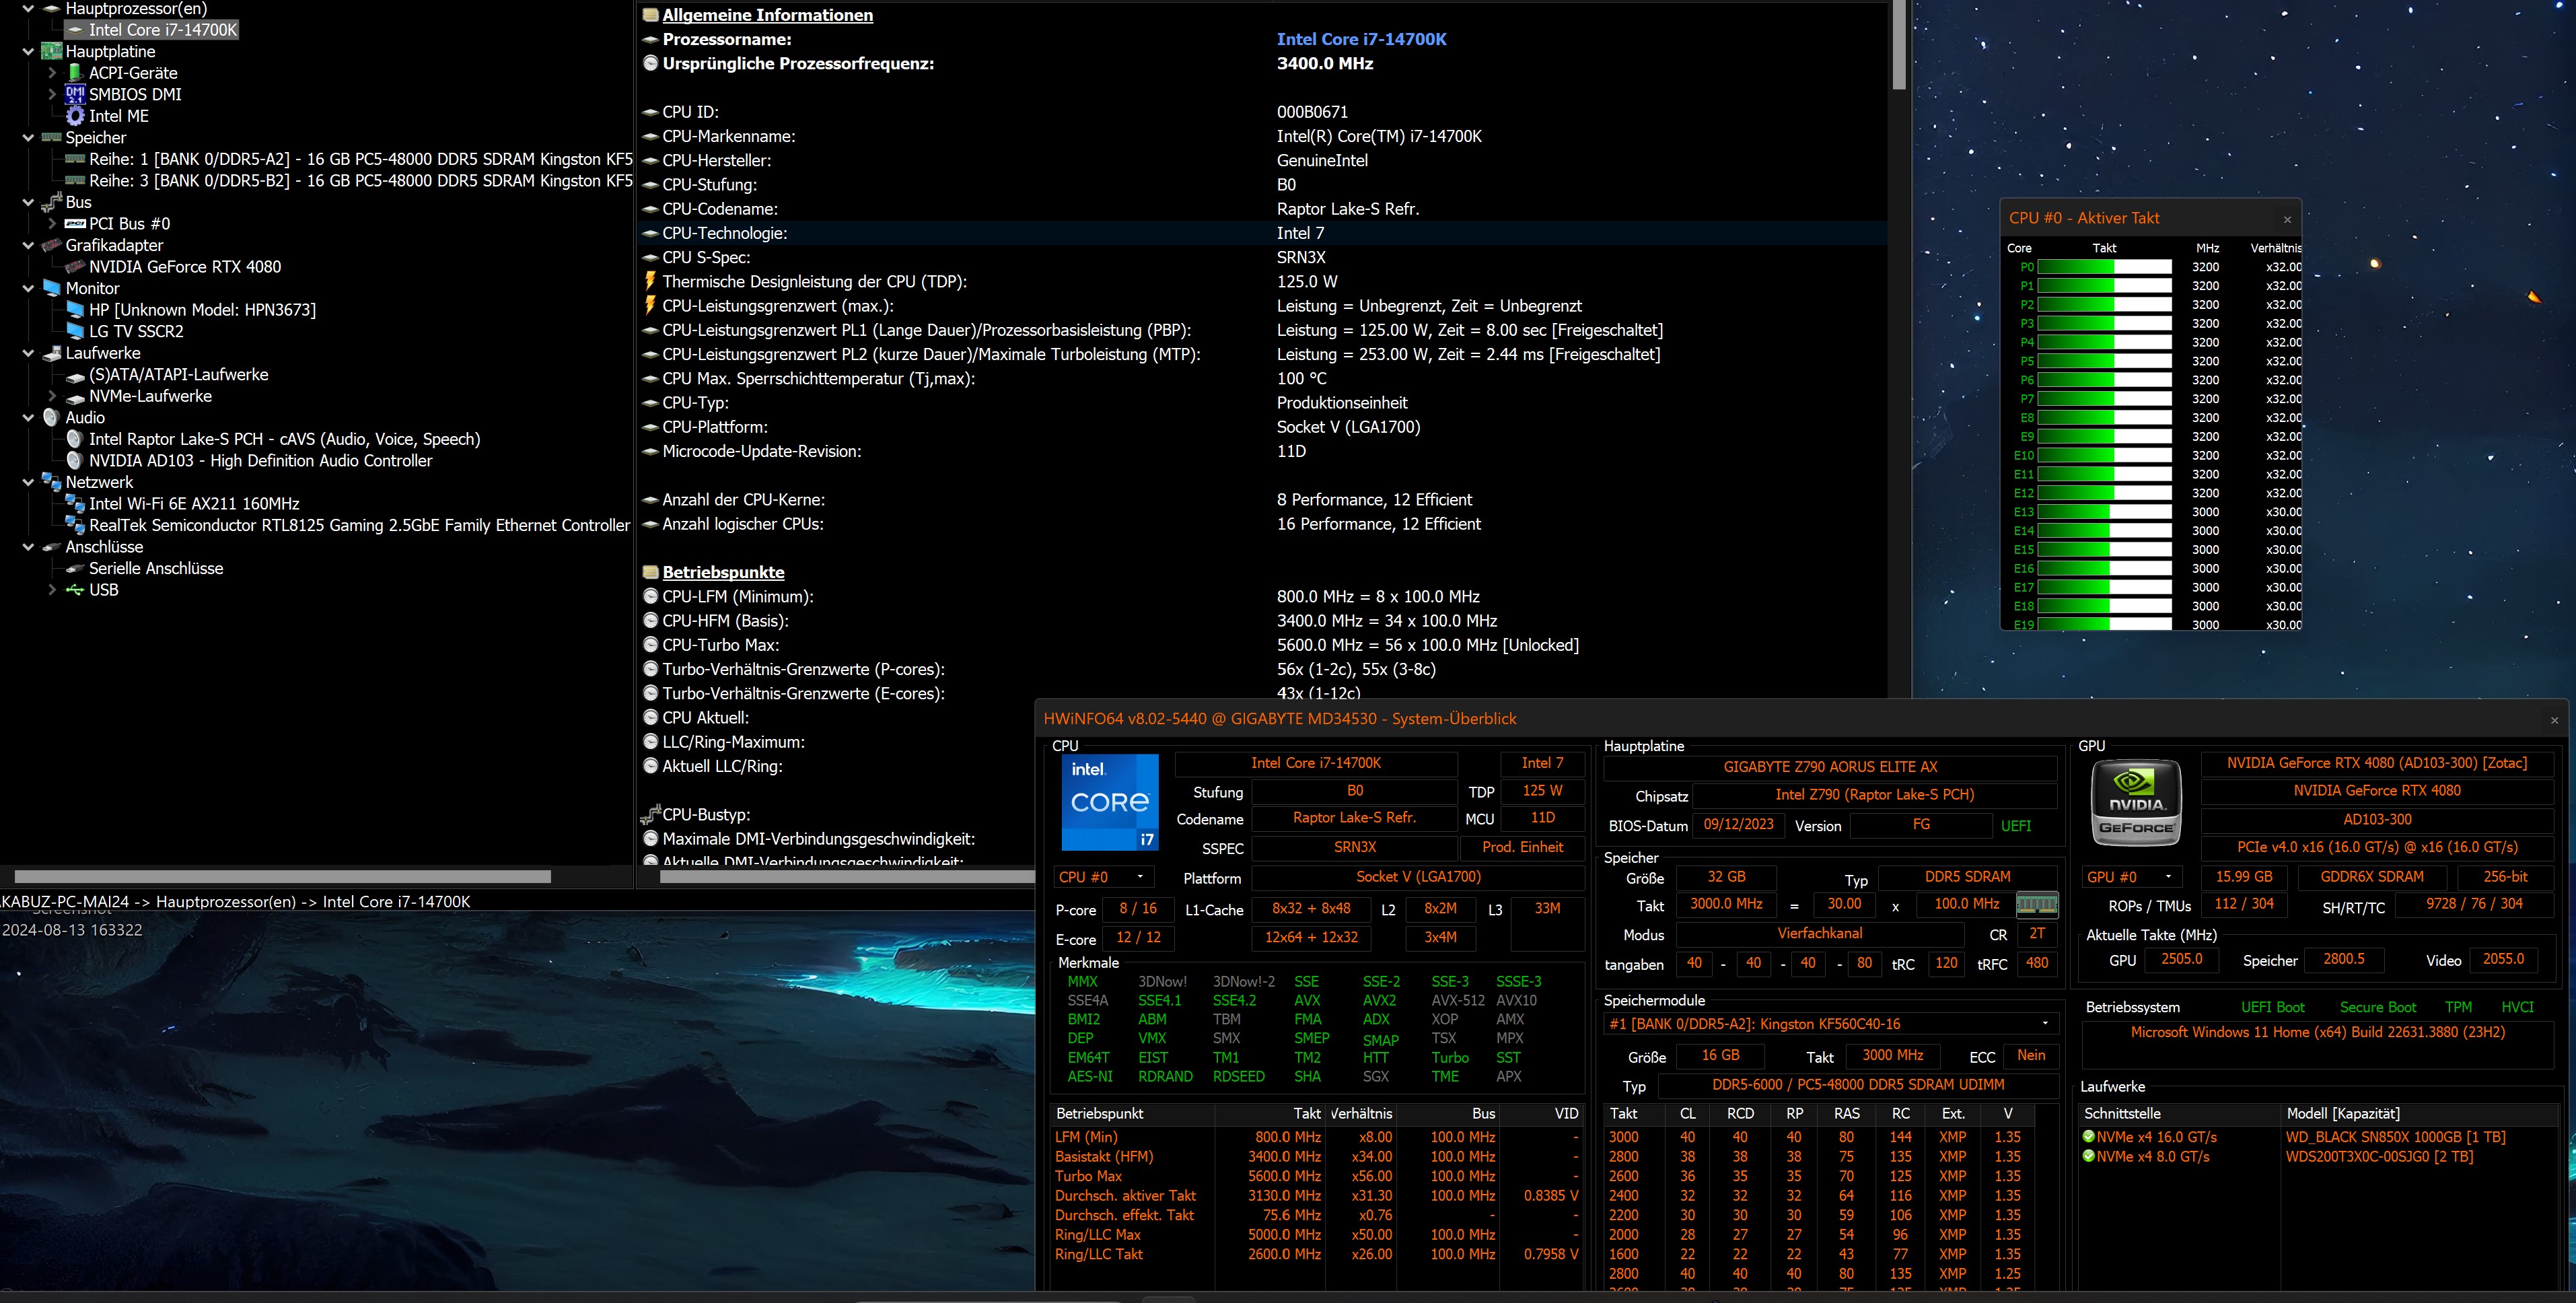Click the CPU-Technologie row
This screenshot has height=1303, width=2576.
[x=1262, y=233]
